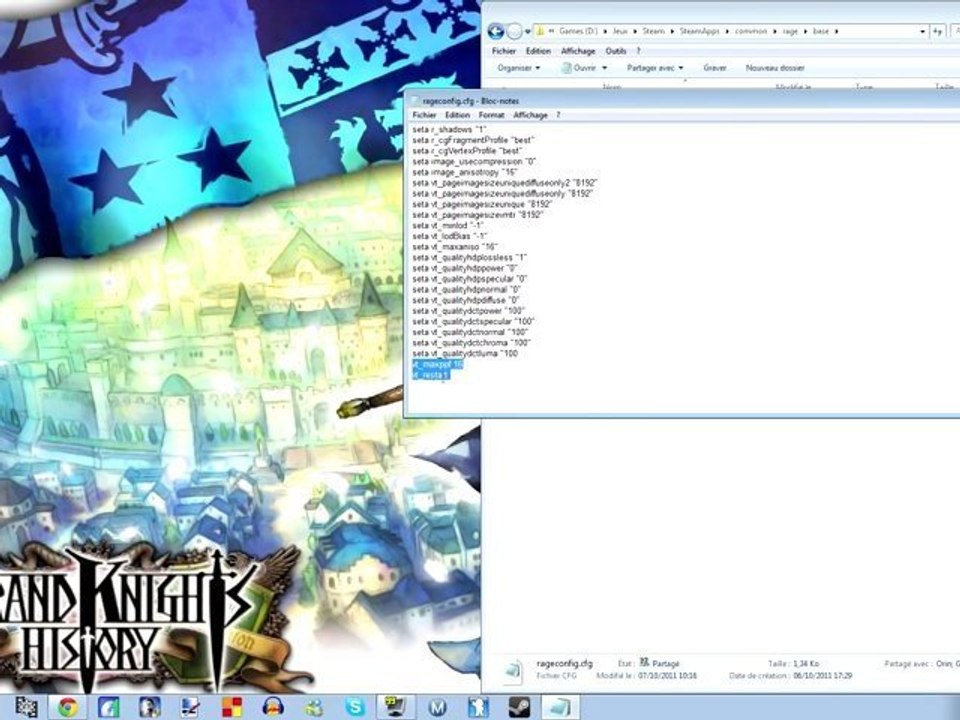This screenshot has height=720, width=960.
Task: Click the light blue notepad taskbar icon
Action: click(560, 707)
